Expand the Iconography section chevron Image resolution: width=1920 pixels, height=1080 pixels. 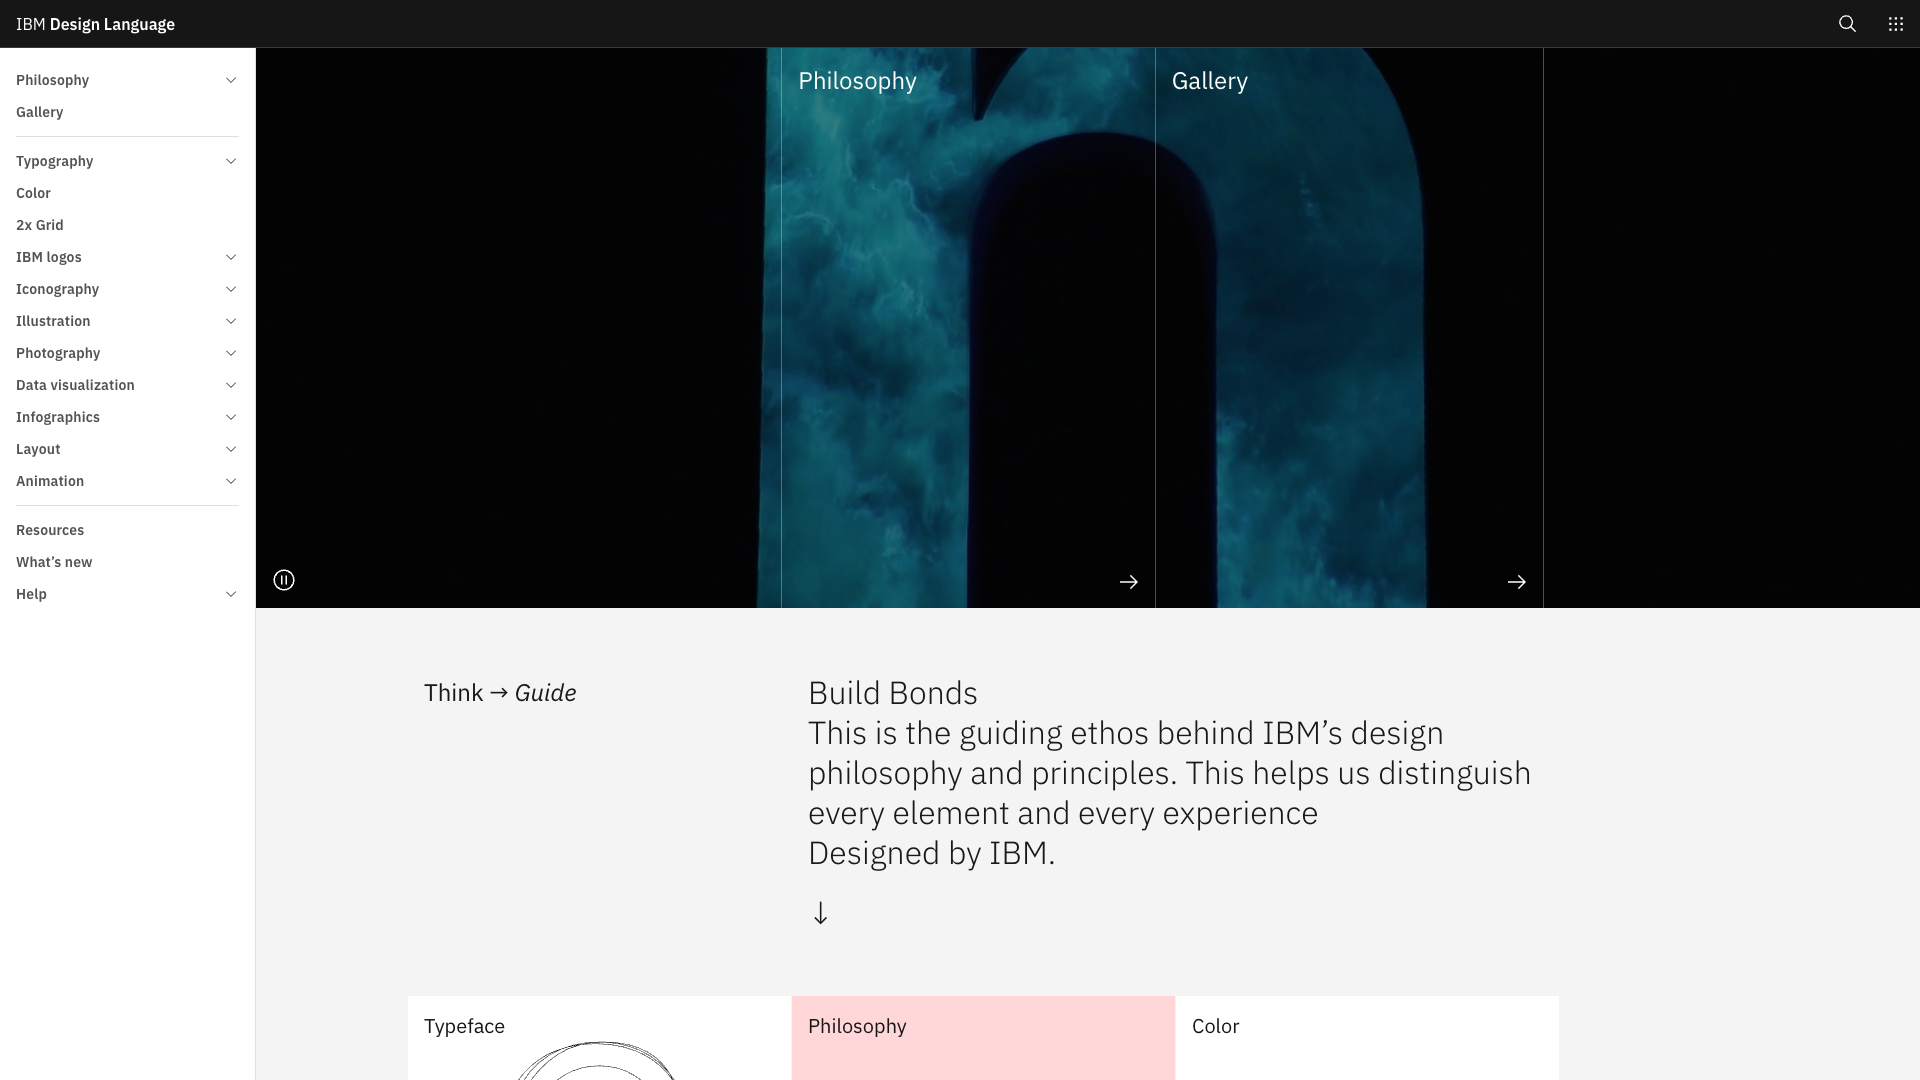[x=231, y=289]
